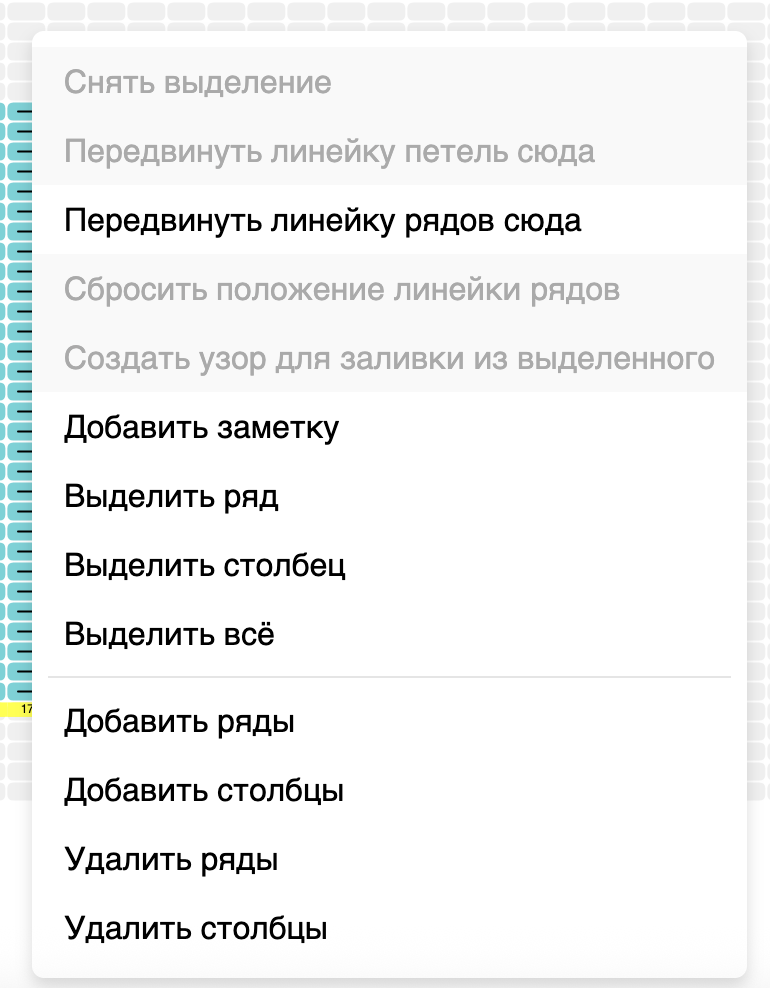Choose "Выделить всё" to select everything
This screenshot has width=770, height=988.
(x=168, y=634)
